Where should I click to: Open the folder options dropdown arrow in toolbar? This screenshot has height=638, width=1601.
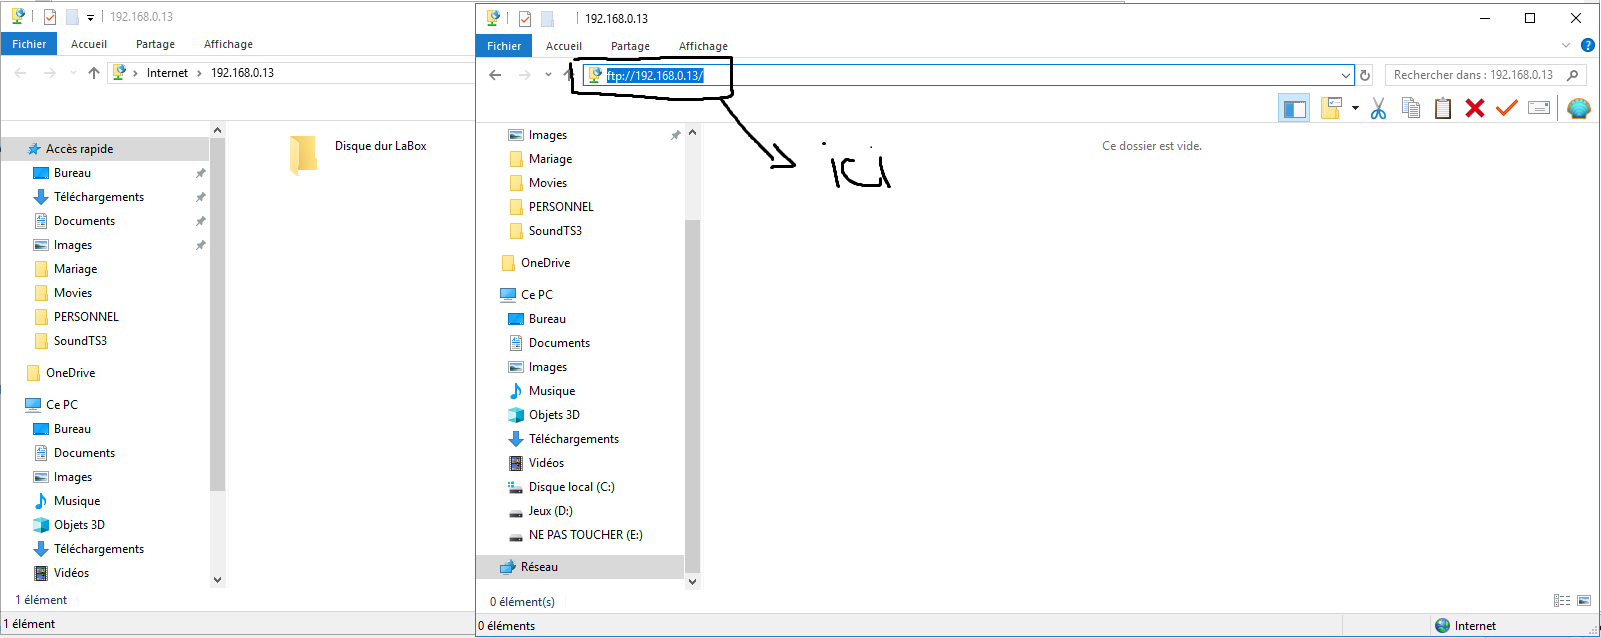(1355, 108)
